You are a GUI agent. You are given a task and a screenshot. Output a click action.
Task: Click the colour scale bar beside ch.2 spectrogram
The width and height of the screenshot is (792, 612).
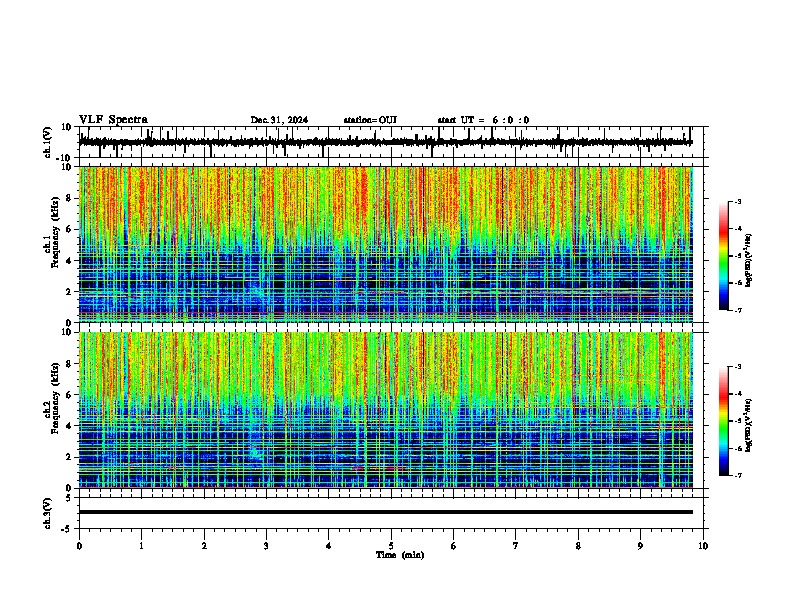723,421
